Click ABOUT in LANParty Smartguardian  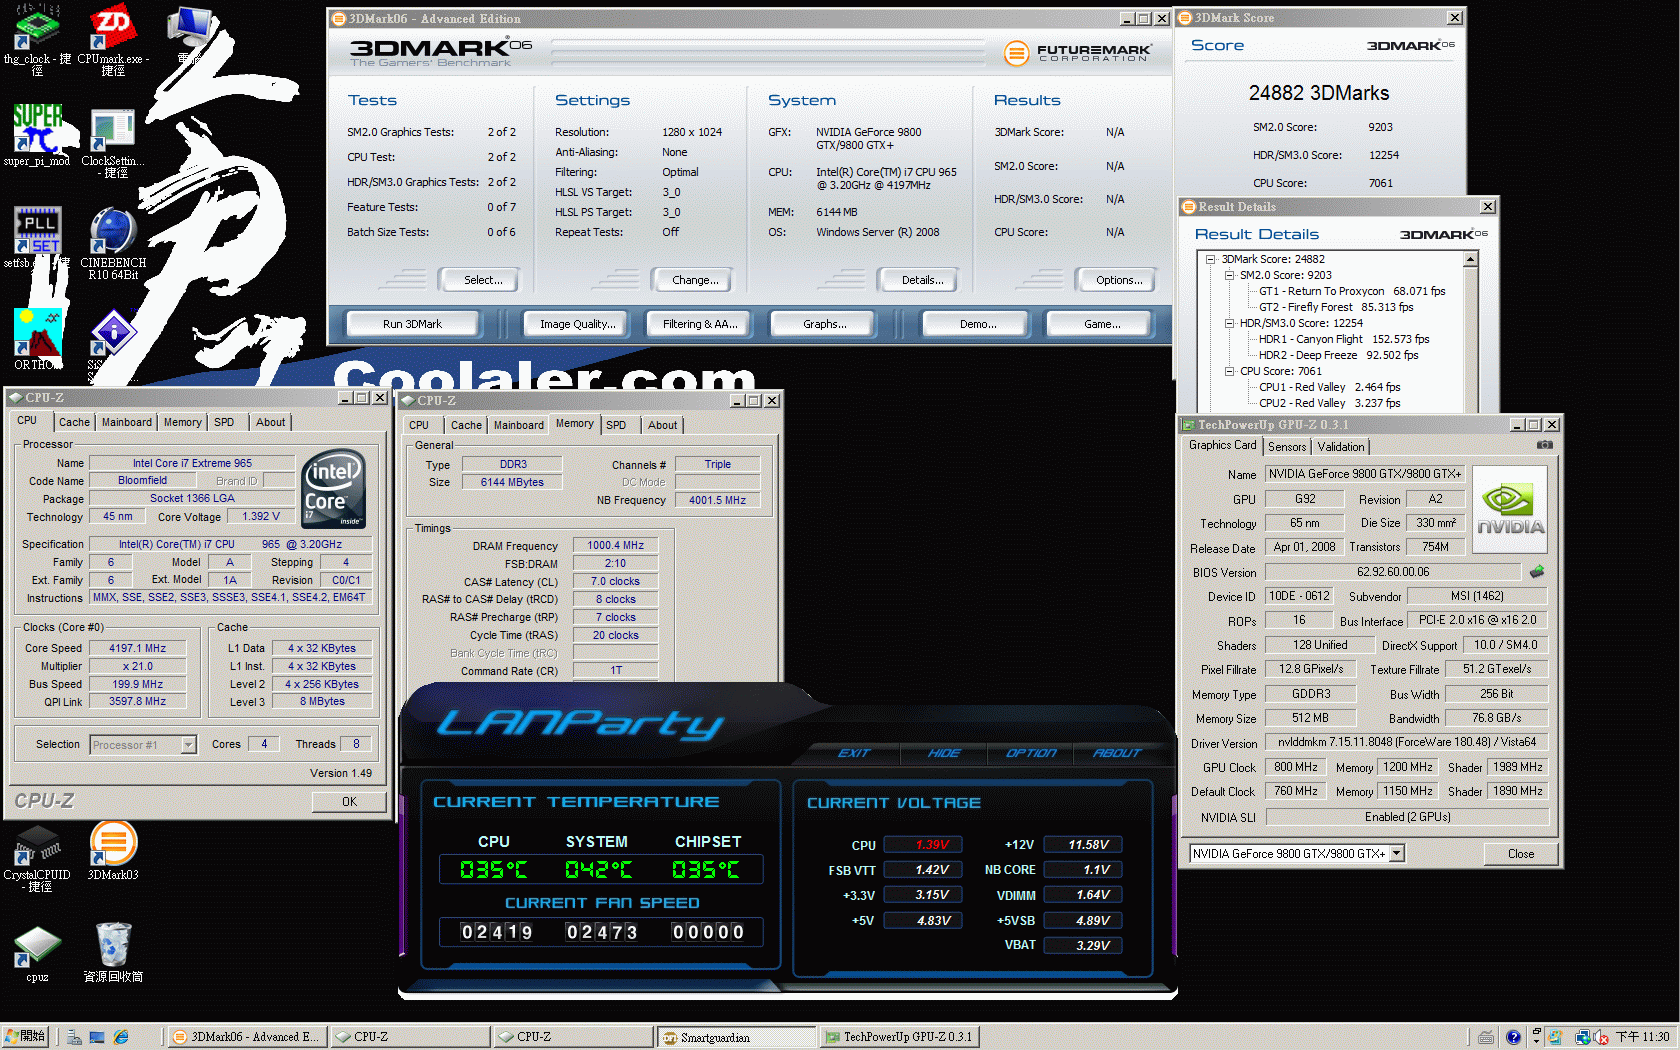1118,753
